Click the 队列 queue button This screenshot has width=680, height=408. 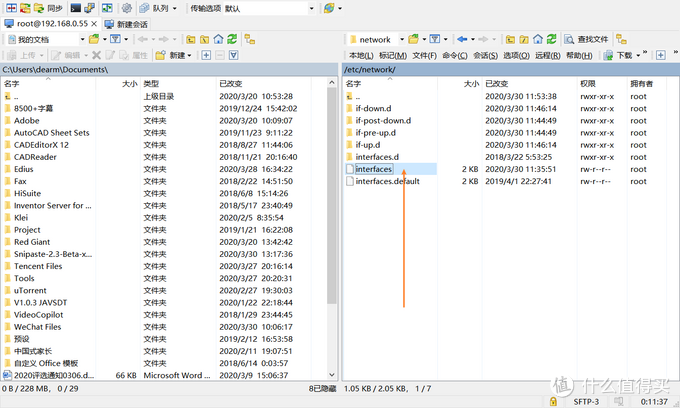(154, 8)
